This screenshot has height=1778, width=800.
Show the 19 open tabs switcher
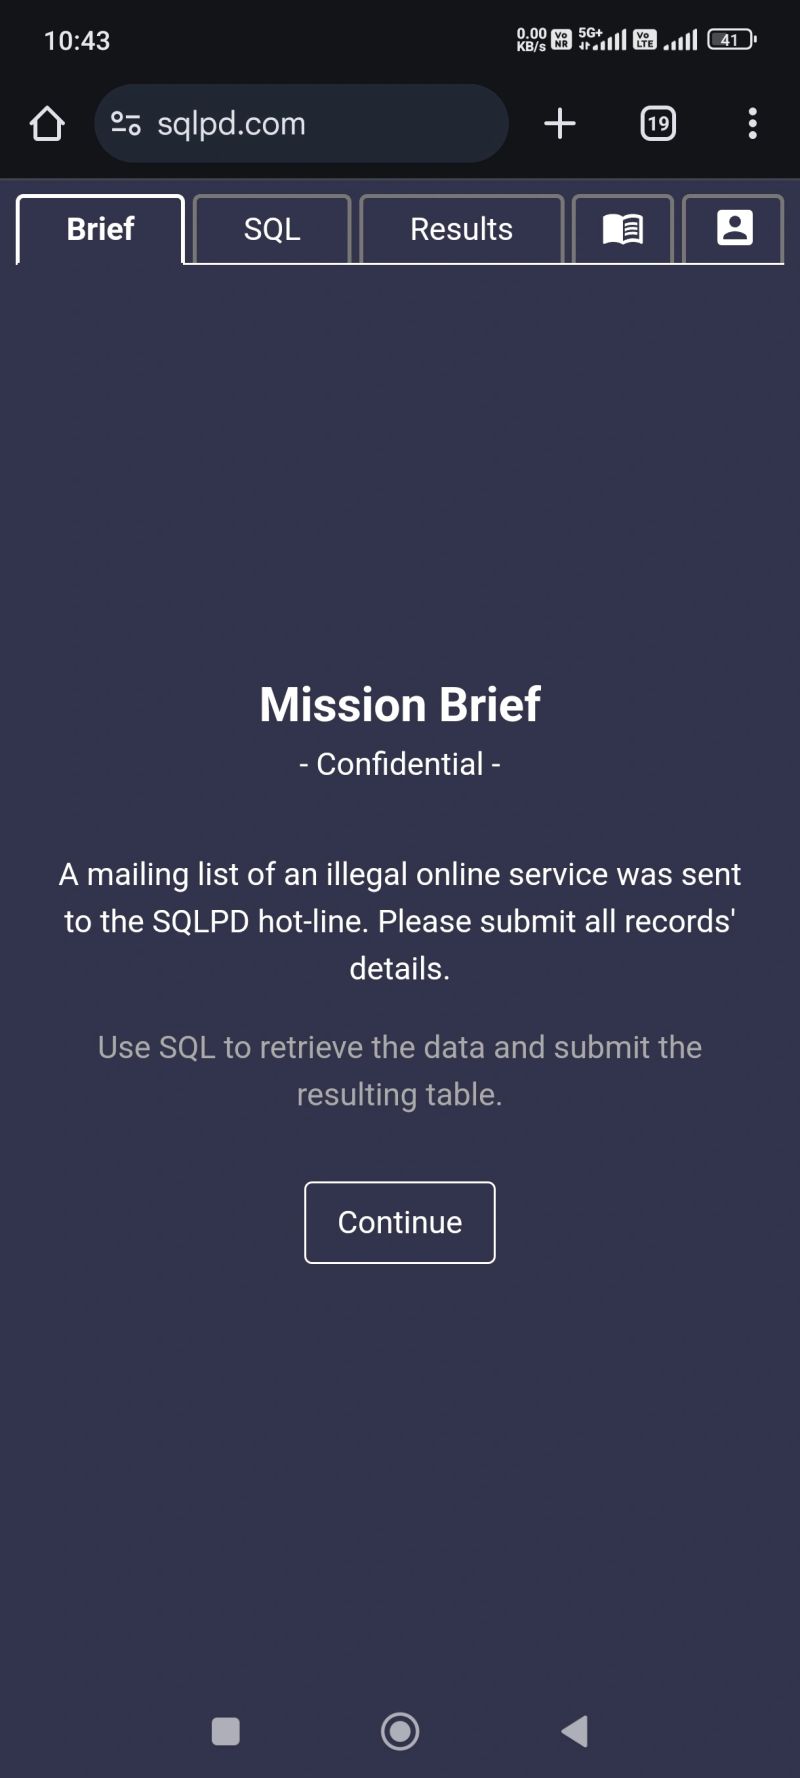click(657, 124)
